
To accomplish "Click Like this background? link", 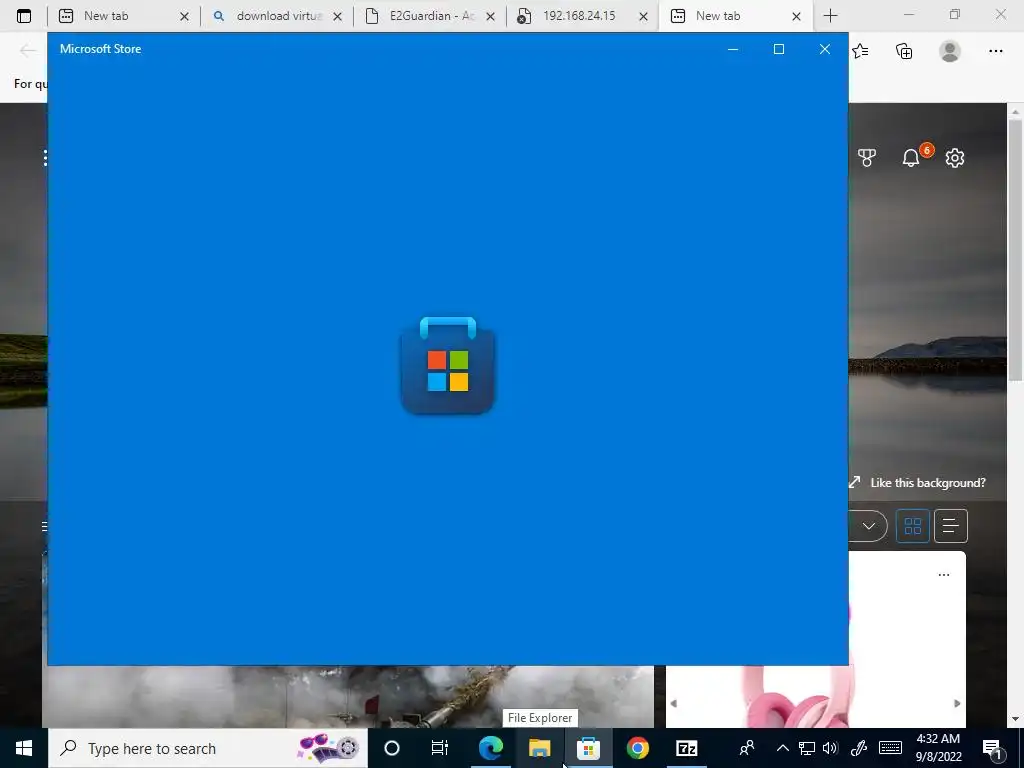I will point(927,483).
